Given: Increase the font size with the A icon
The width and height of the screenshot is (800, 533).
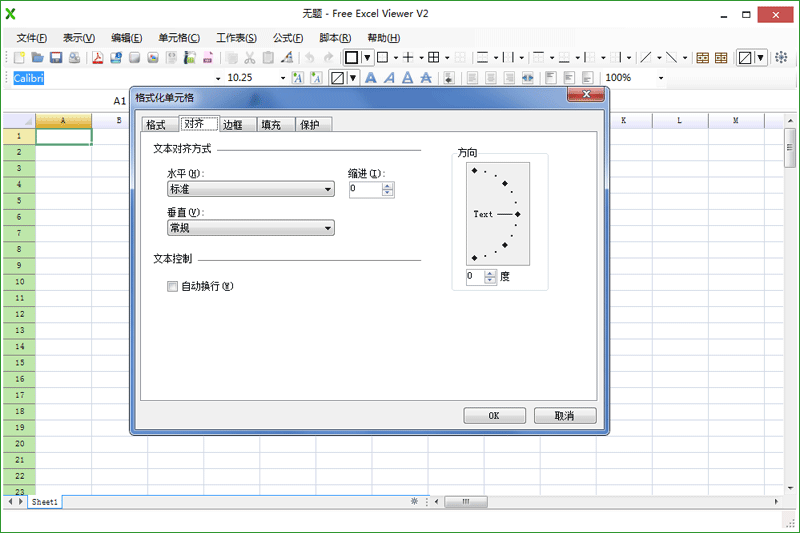Looking at the screenshot, I should coord(297,78).
